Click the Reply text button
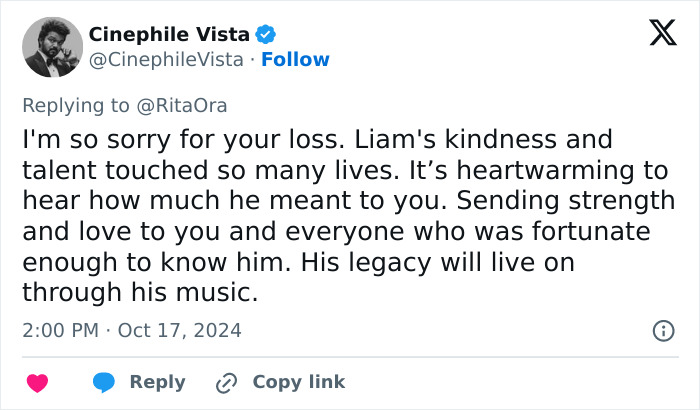 pos(158,382)
